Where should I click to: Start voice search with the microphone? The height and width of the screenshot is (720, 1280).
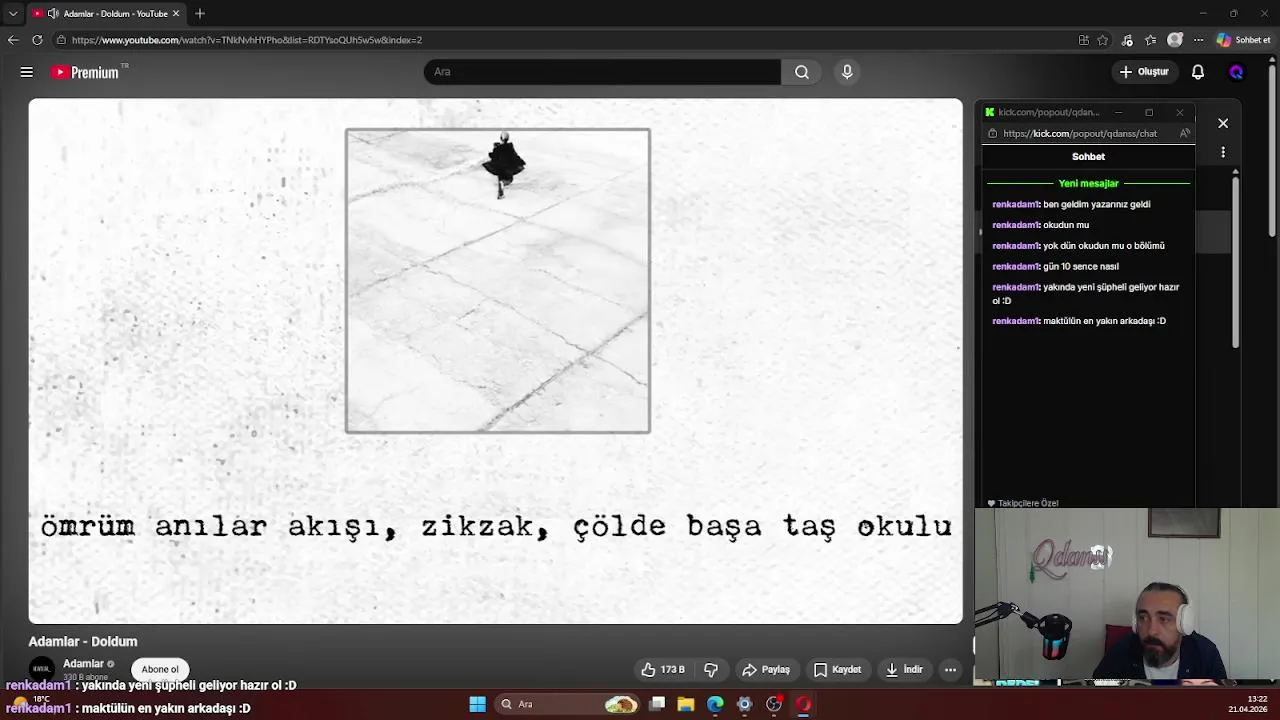point(847,72)
